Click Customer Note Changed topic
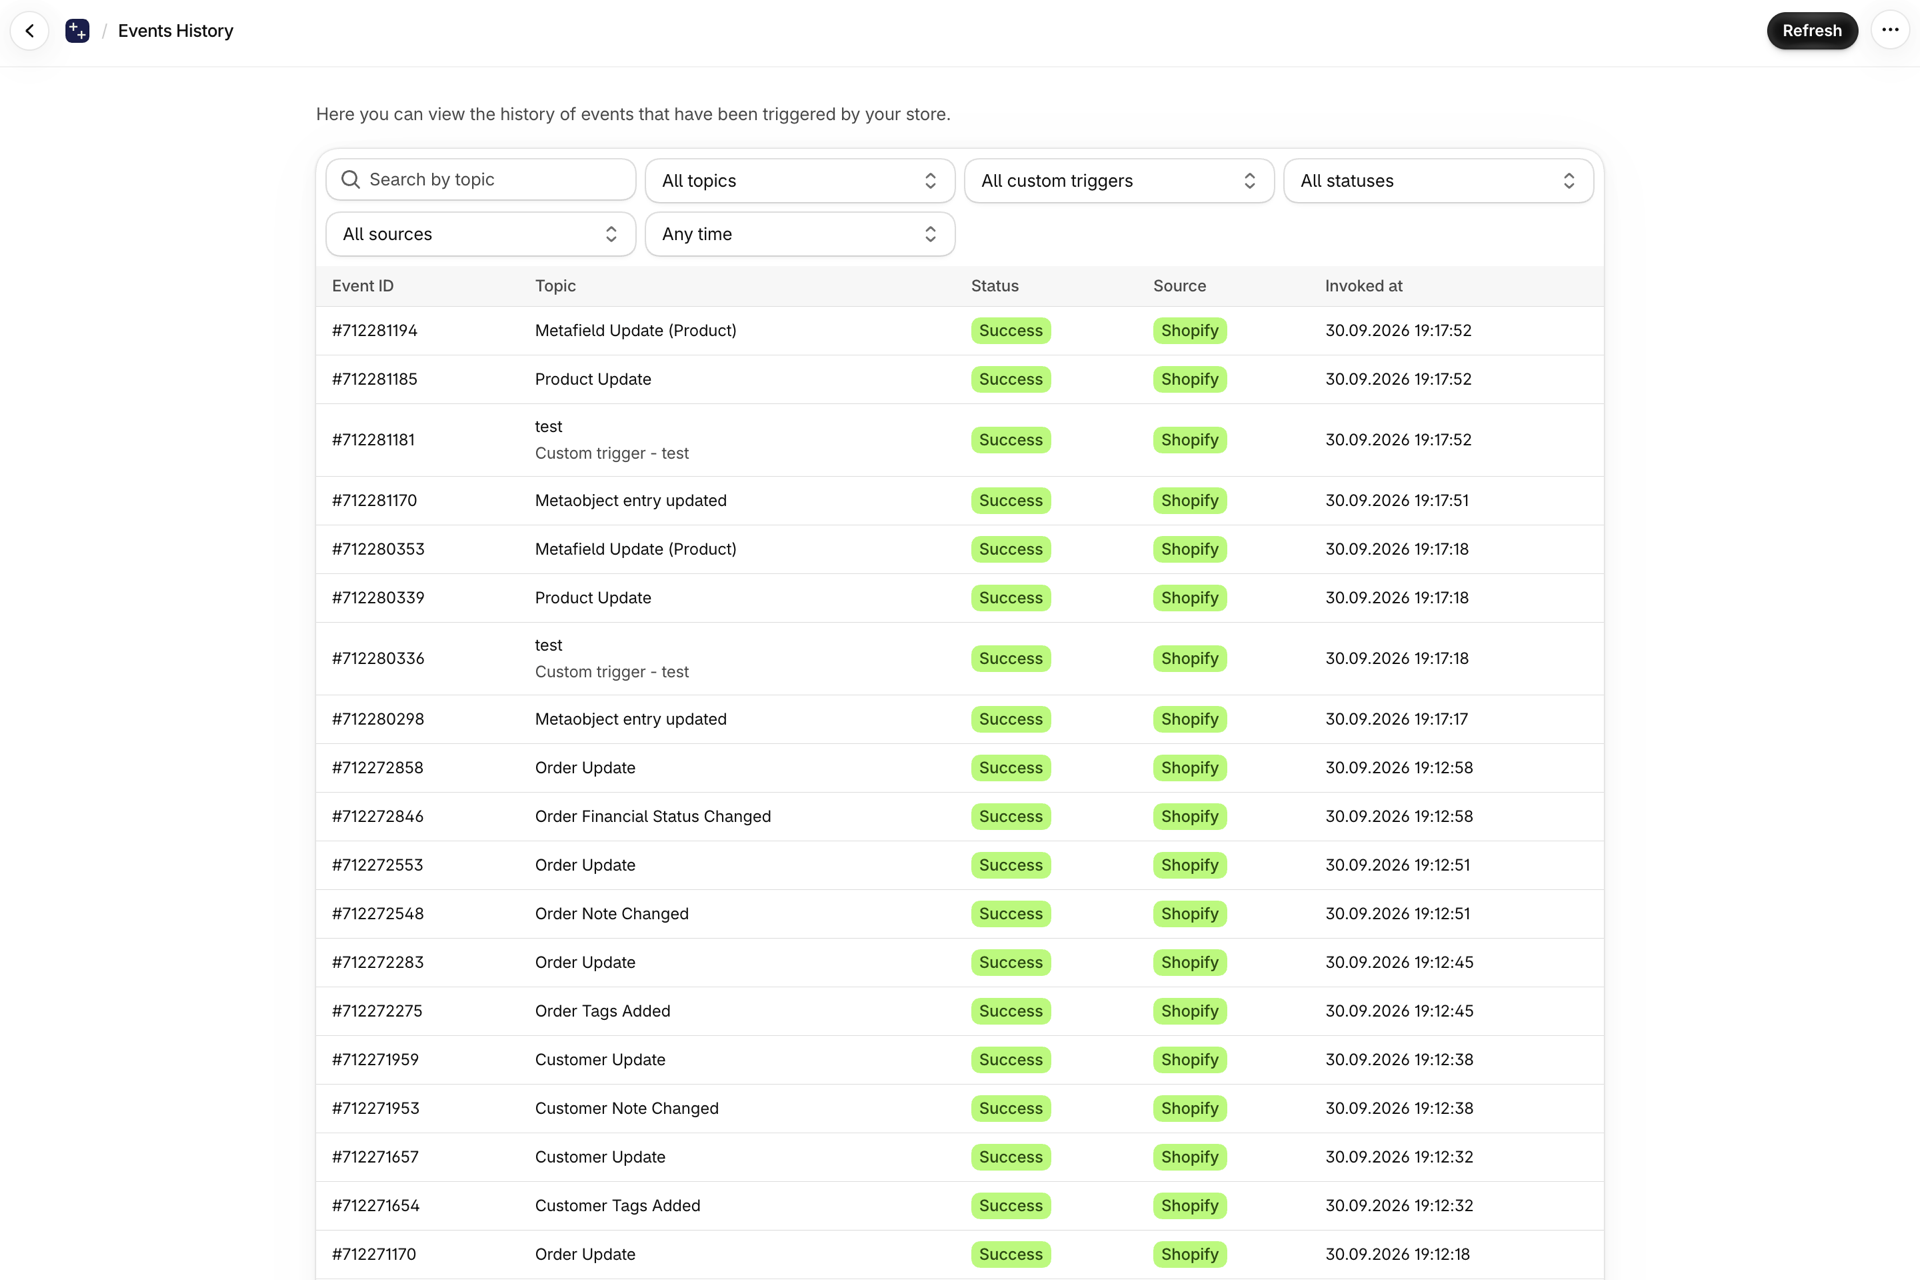The height and width of the screenshot is (1280, 1920). point(627,1108)
